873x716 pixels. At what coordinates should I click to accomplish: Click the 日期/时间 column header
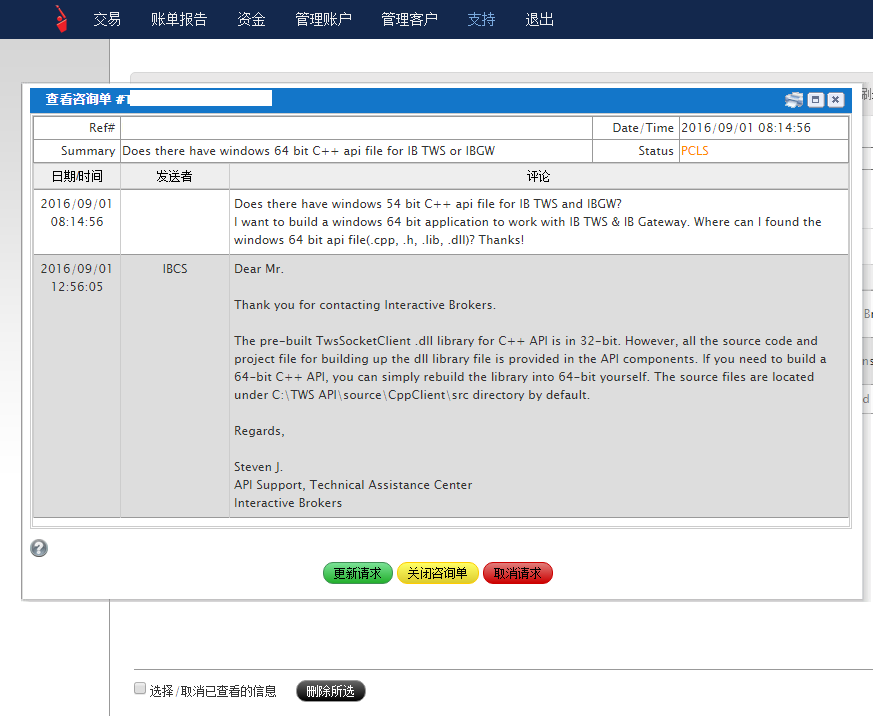pos(77,176)
